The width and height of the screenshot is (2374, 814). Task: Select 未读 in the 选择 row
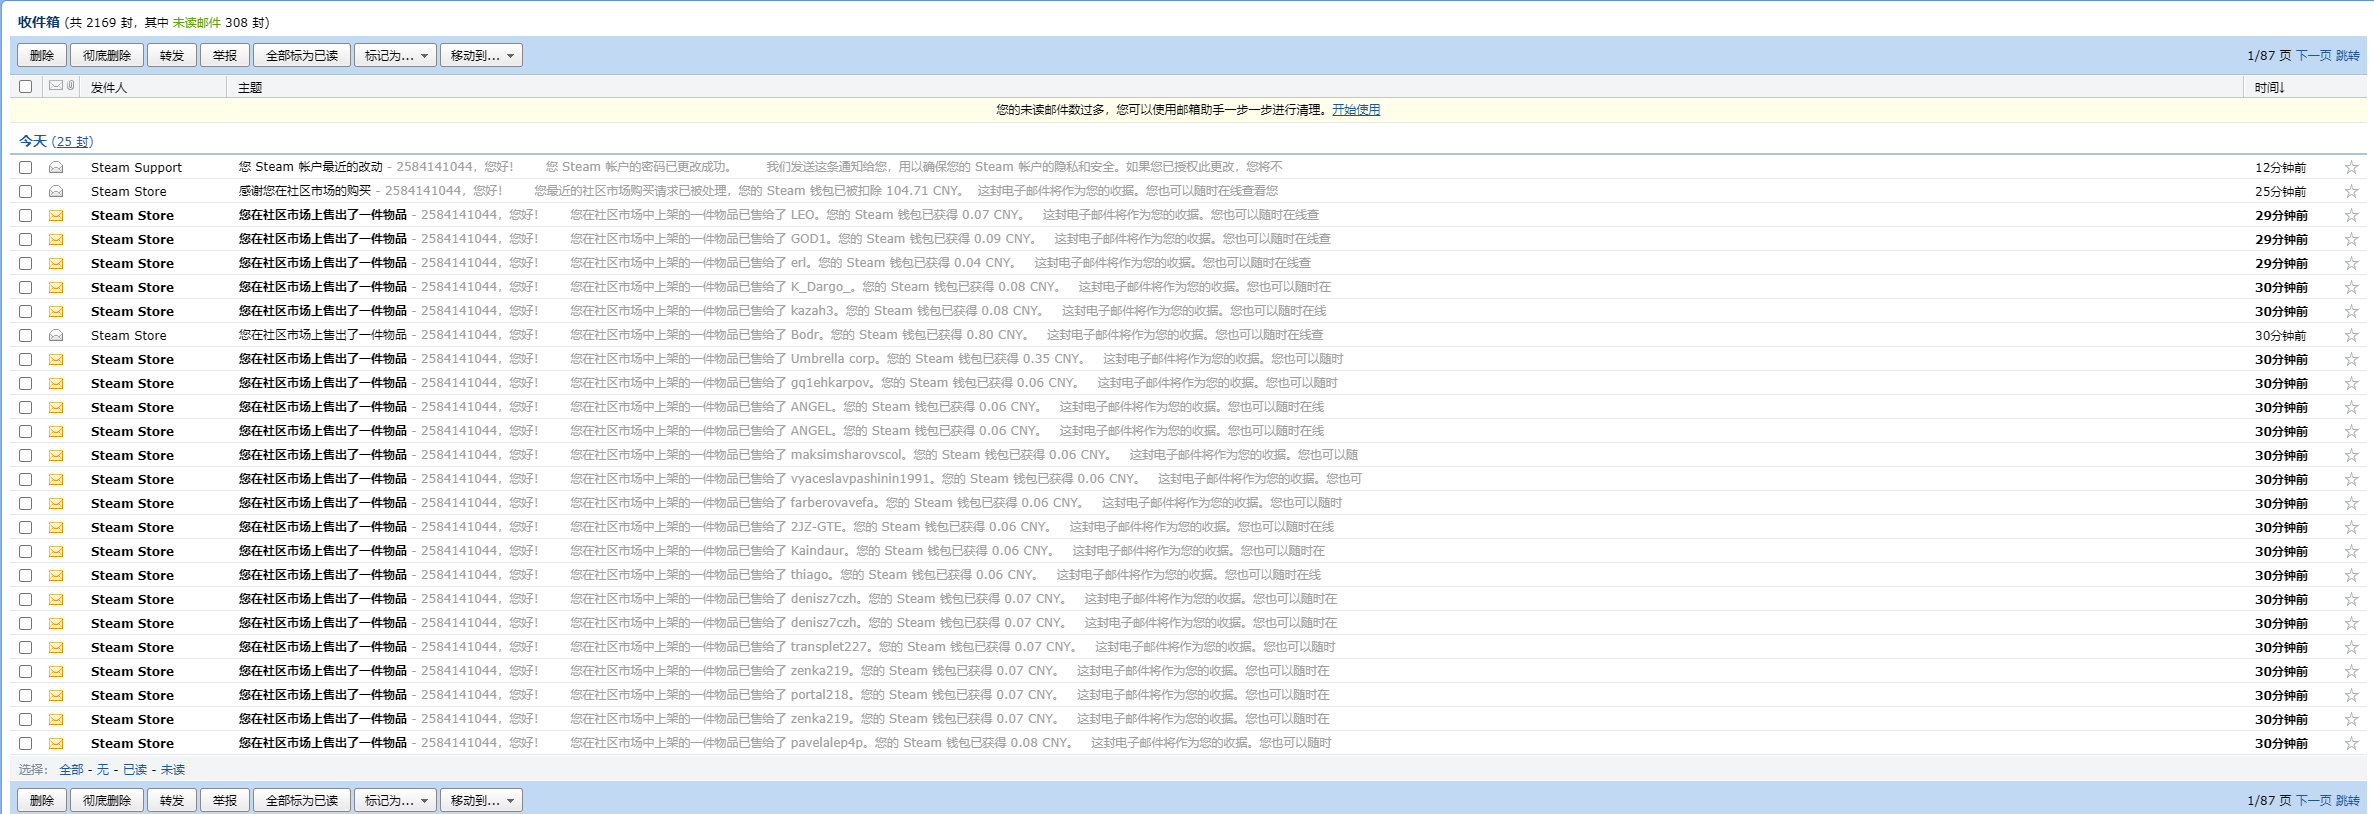173,770
